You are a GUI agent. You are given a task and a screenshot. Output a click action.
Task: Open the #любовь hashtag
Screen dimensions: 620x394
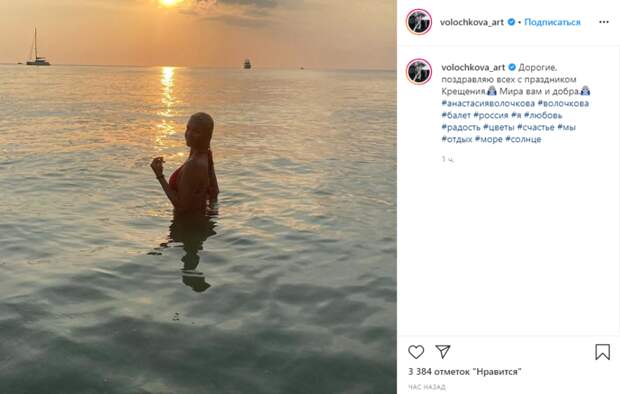coord(543,115)
